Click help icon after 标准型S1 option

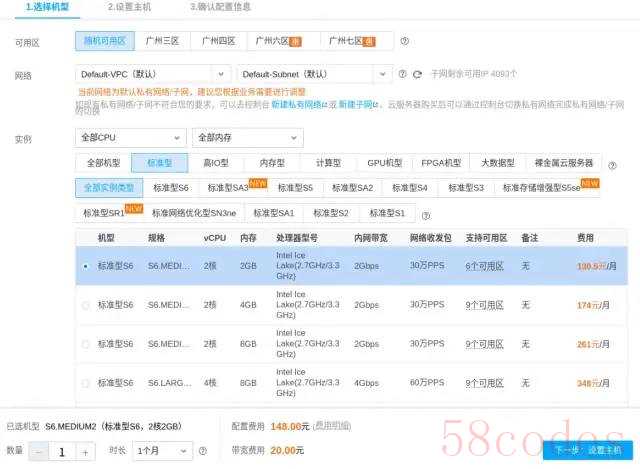pyautogui.click(x=426, y=216)
